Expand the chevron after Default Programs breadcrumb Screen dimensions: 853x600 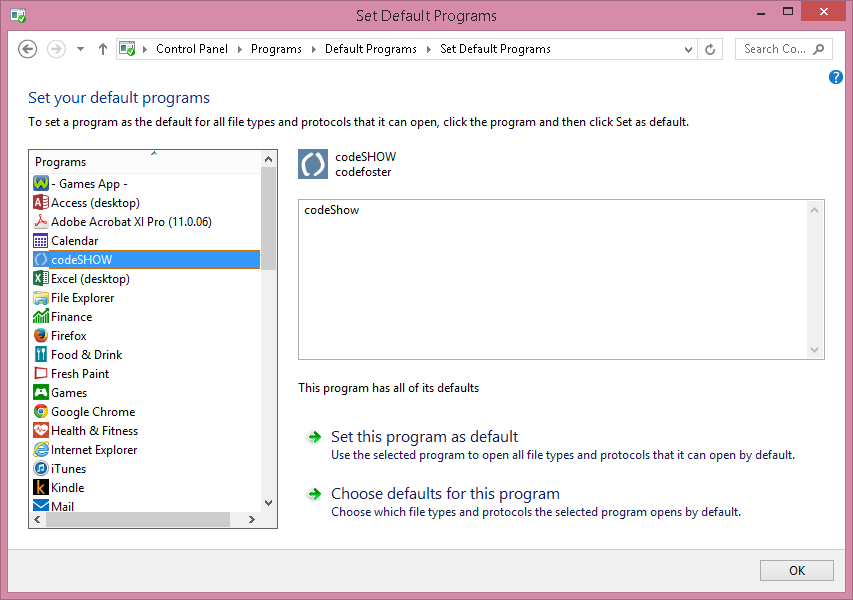[x=429, y=50]
